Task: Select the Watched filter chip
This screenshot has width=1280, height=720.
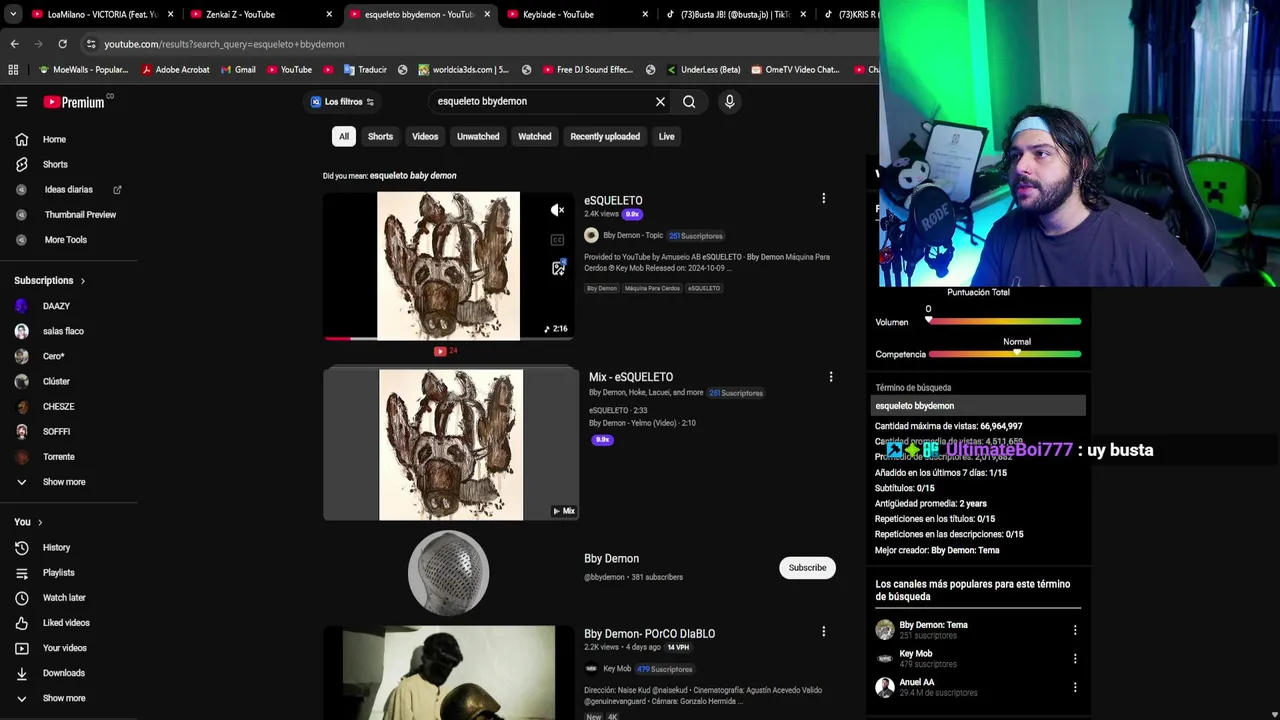Action: pyautogui.click(x=535, y=136)
